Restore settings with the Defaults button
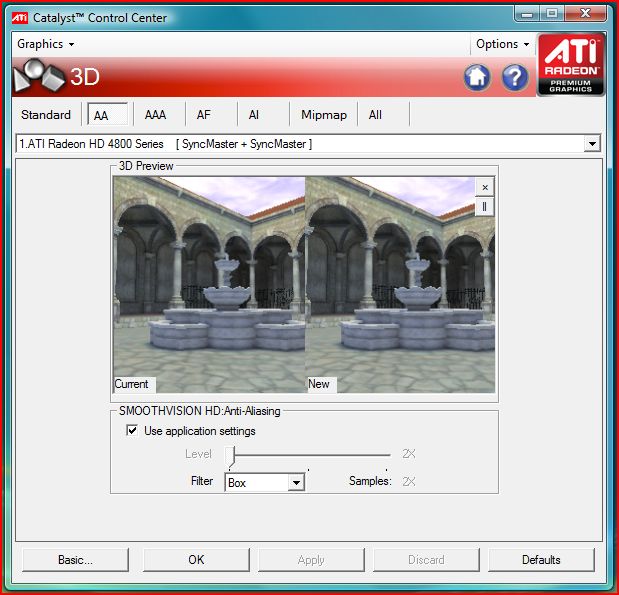619x595 pixels. coord(541,559)
